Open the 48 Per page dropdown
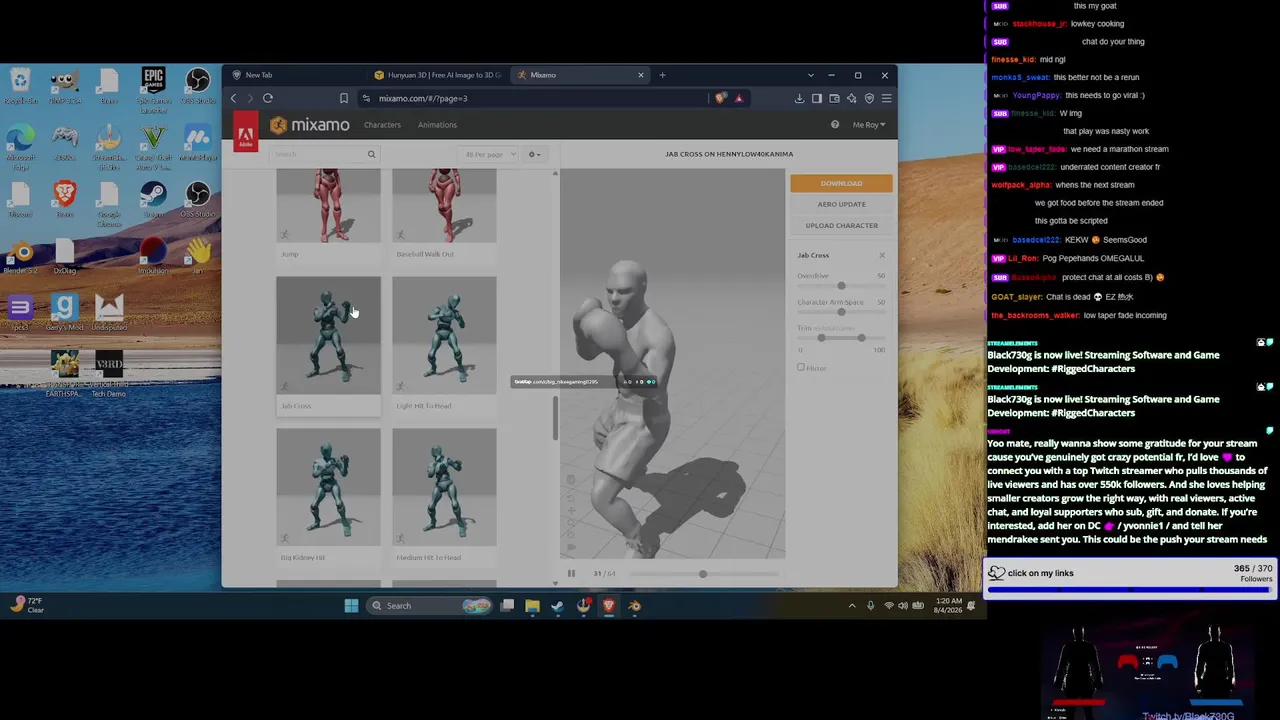 [490, 154]
